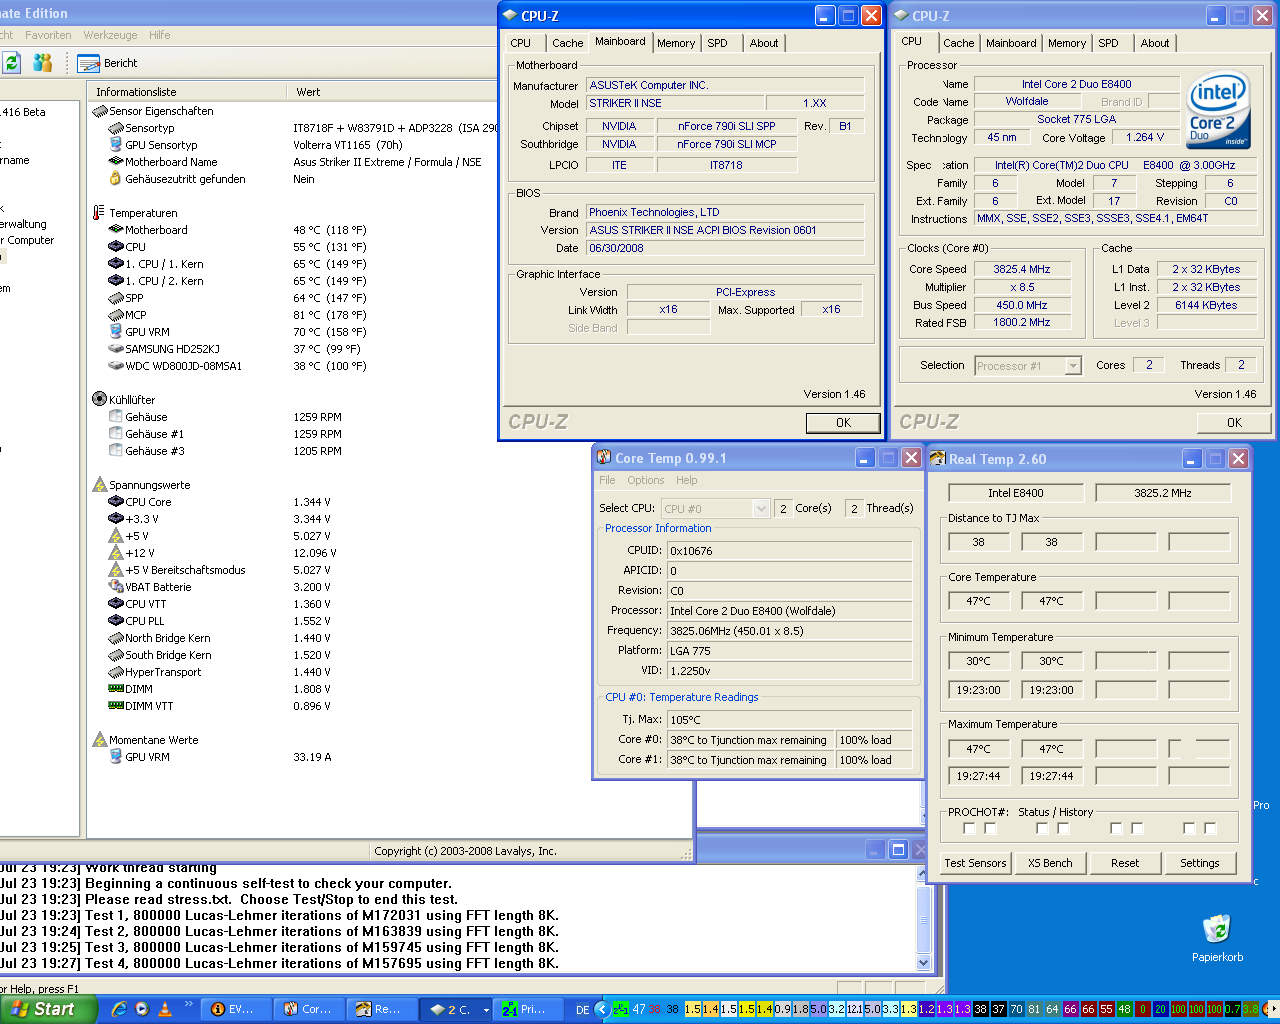The height and width of the screenshot is (1024, 1280).
Task: Click the Informationsliste column header
Action: click(187, 92)
